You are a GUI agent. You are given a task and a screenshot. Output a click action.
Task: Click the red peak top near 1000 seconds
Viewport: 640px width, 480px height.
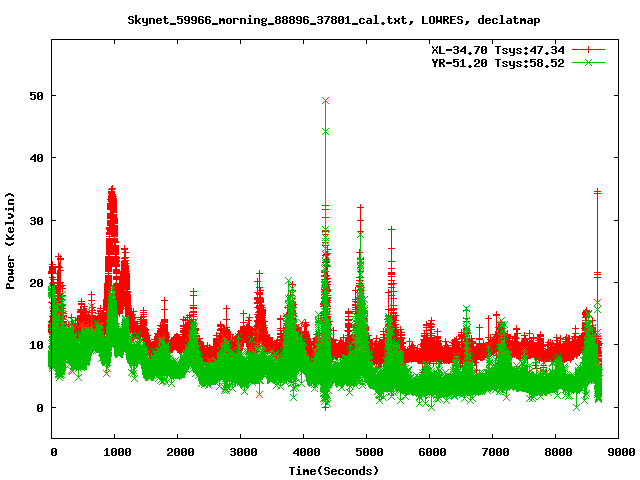pyautogui.click(x=112, y=189)
